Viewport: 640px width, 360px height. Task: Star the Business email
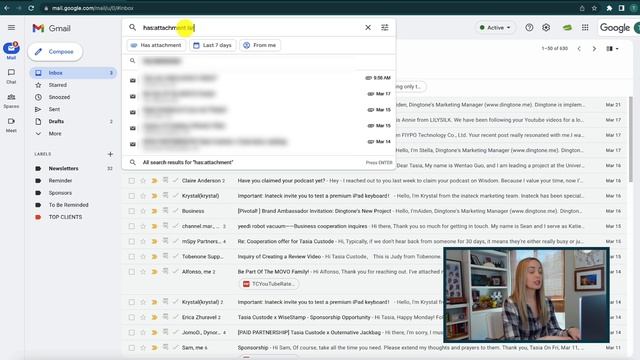click(143, 211)
